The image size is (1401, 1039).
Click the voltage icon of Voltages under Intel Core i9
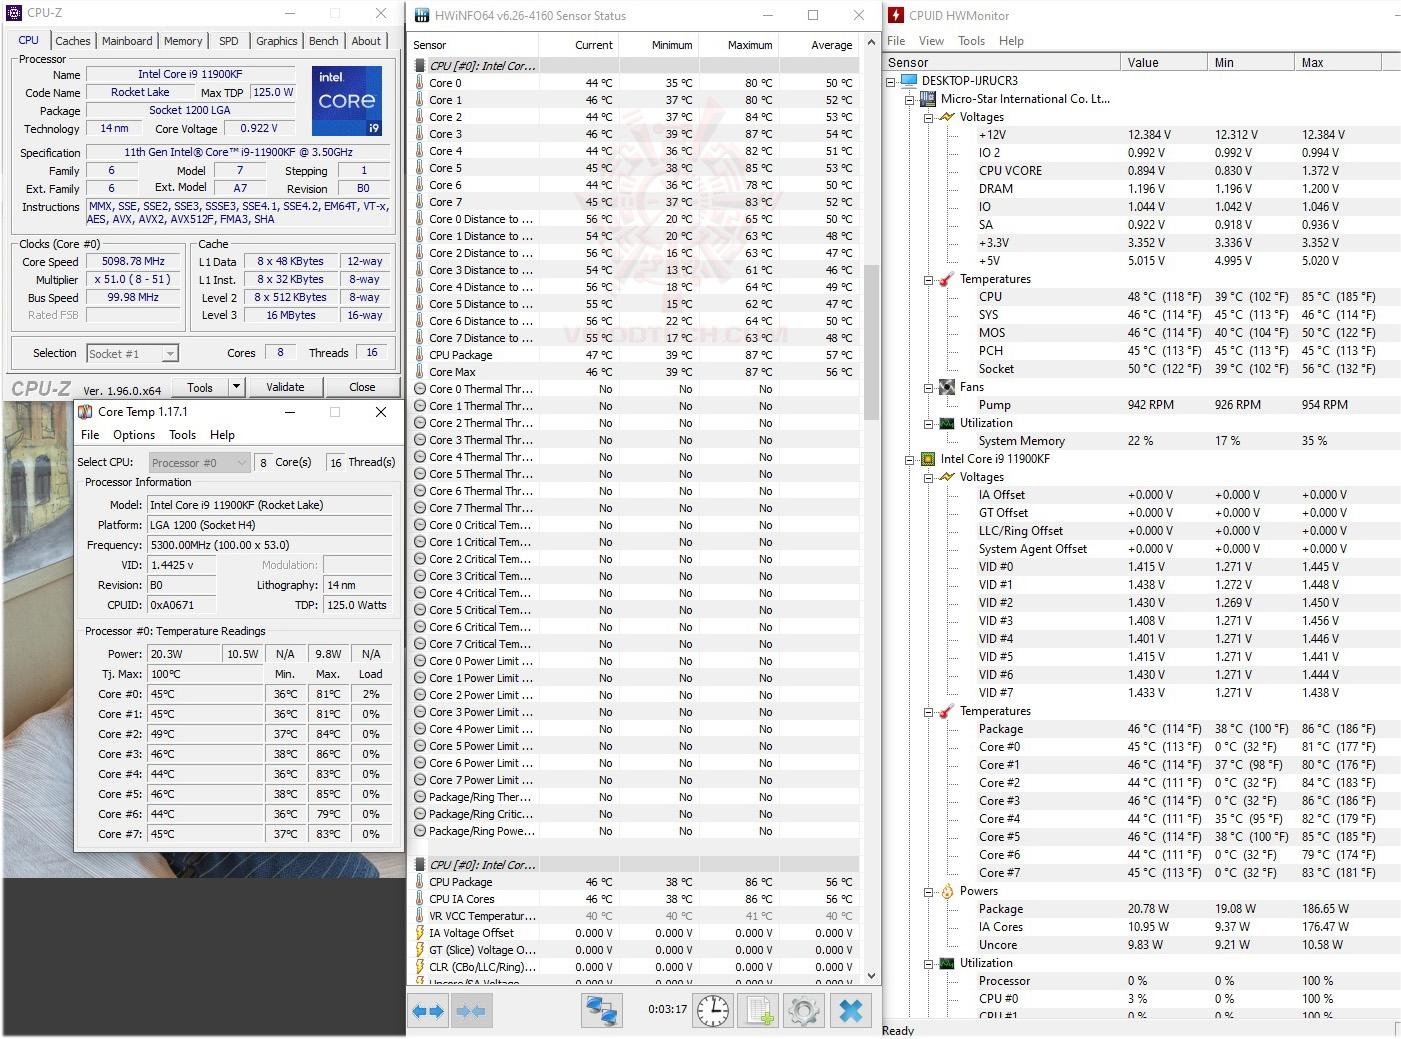click(947, 477)
